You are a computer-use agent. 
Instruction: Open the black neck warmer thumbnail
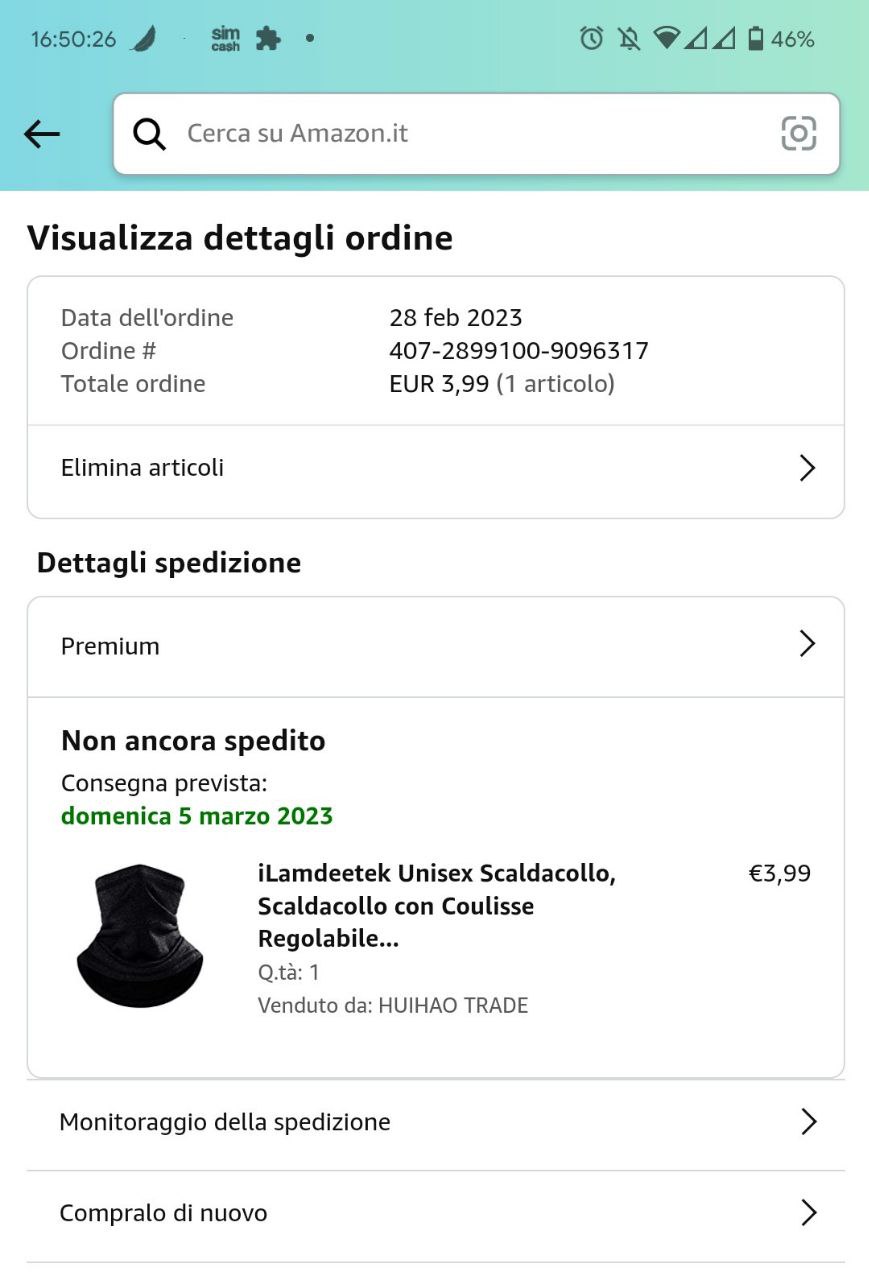point(140,935)
